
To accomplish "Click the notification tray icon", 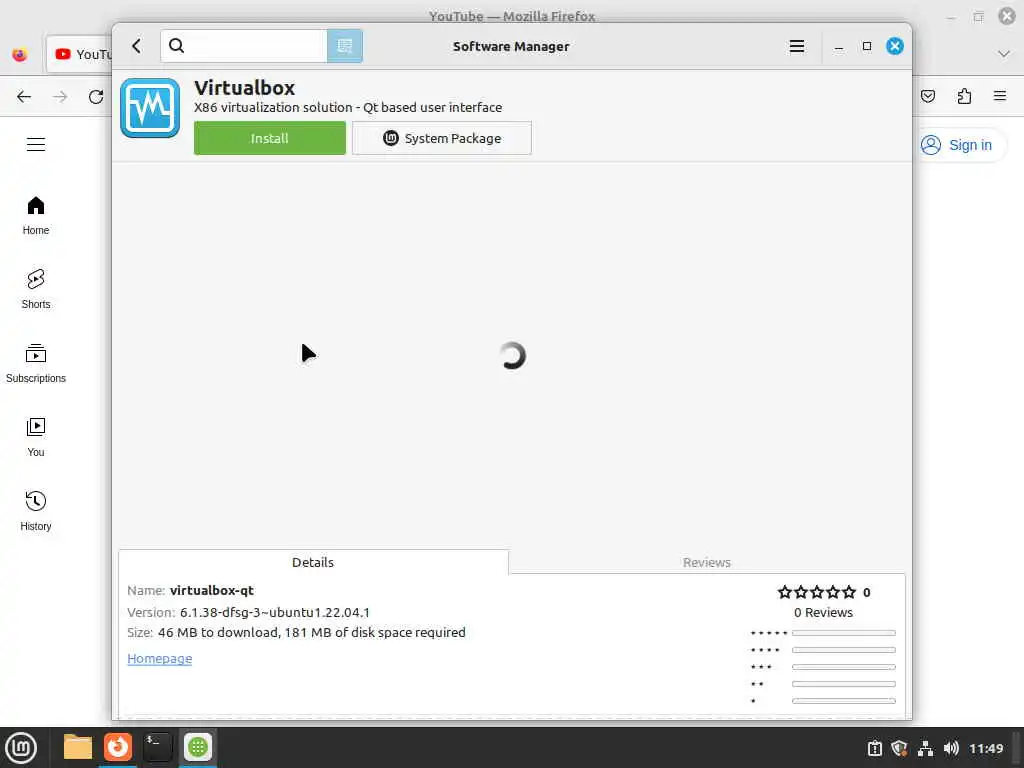I will tap(874, 748).
